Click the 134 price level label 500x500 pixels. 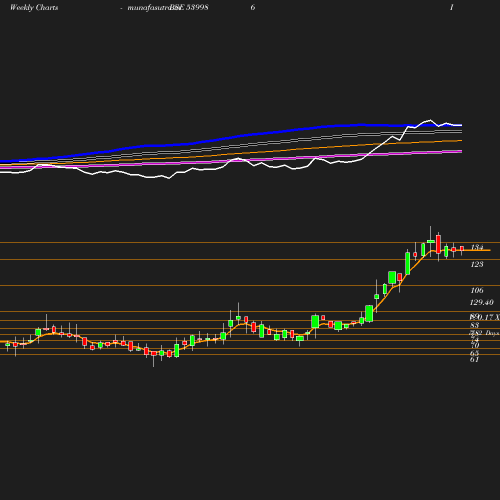[x=477, y=247]
